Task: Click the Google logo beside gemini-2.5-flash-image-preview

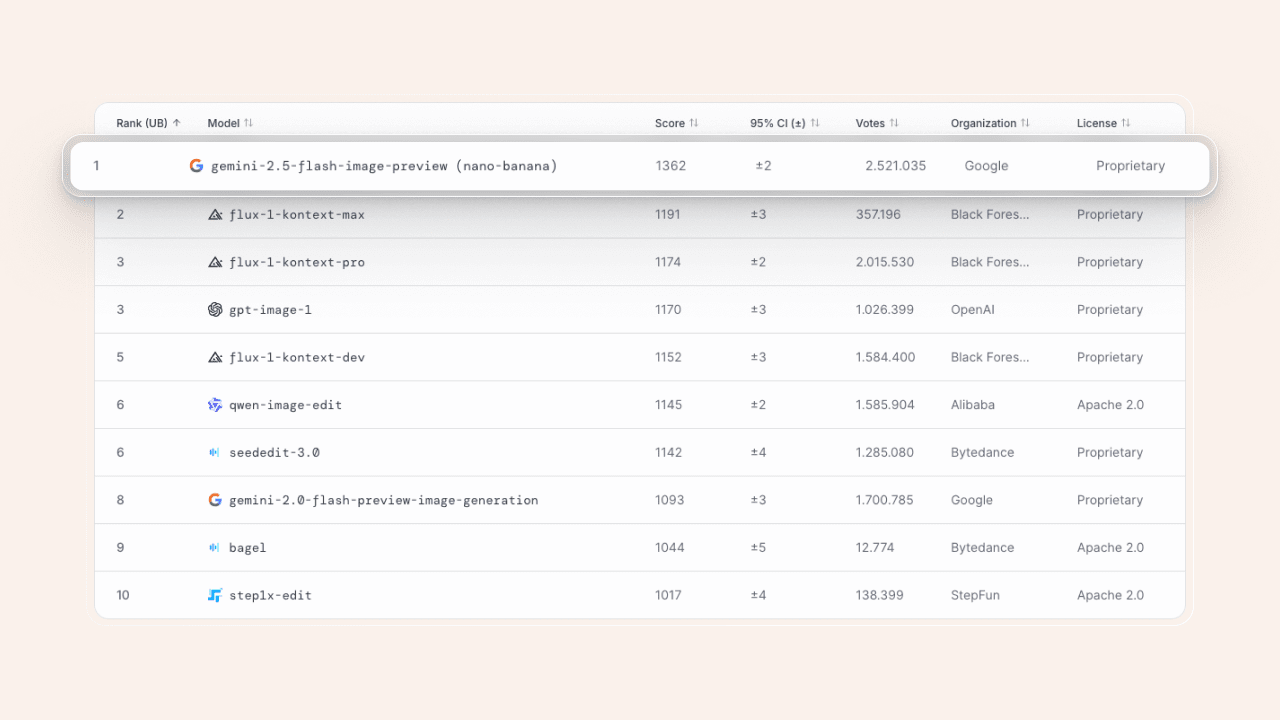Action: click(x=196, y=166)
